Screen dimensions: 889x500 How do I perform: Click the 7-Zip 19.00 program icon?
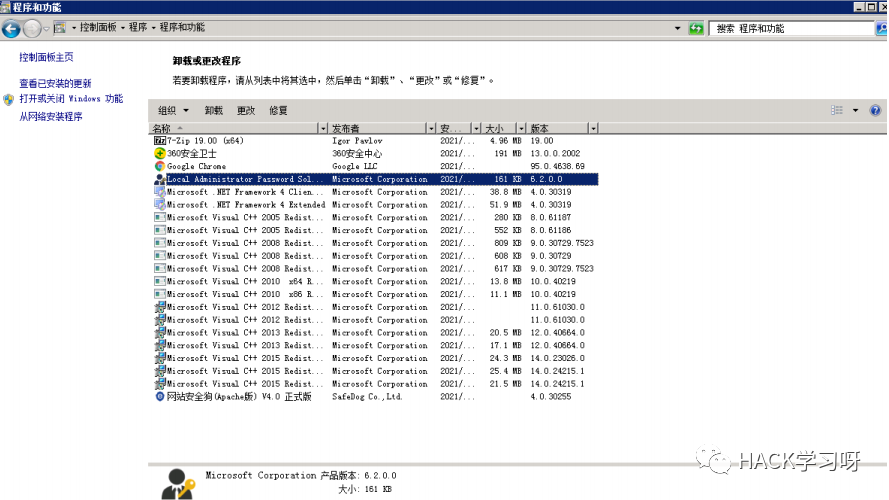coord(159,141)
